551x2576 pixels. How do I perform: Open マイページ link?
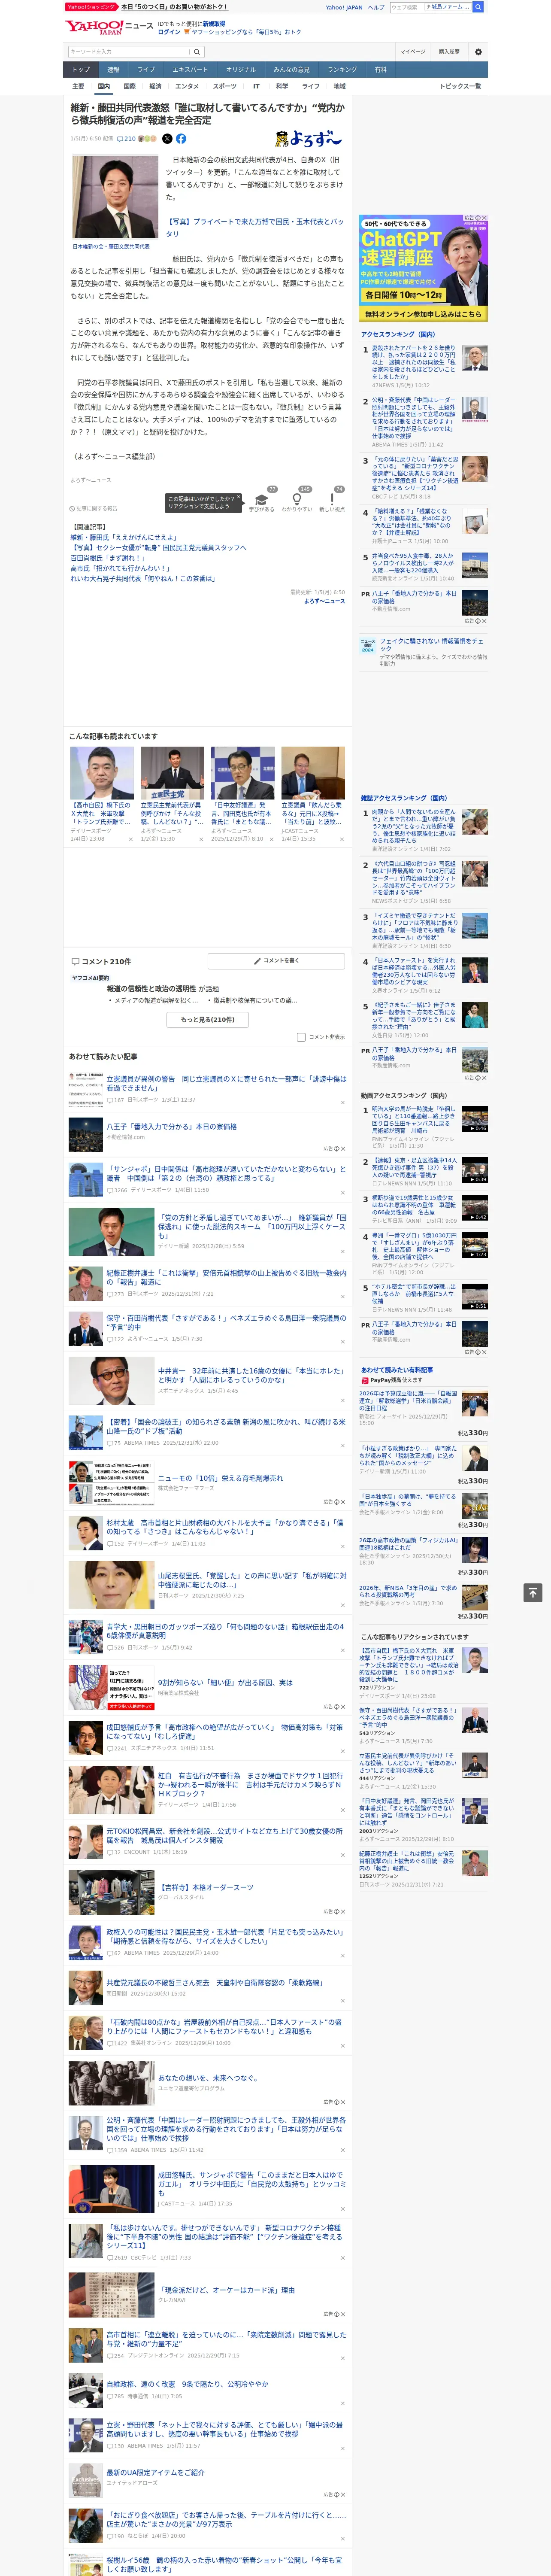412,51
